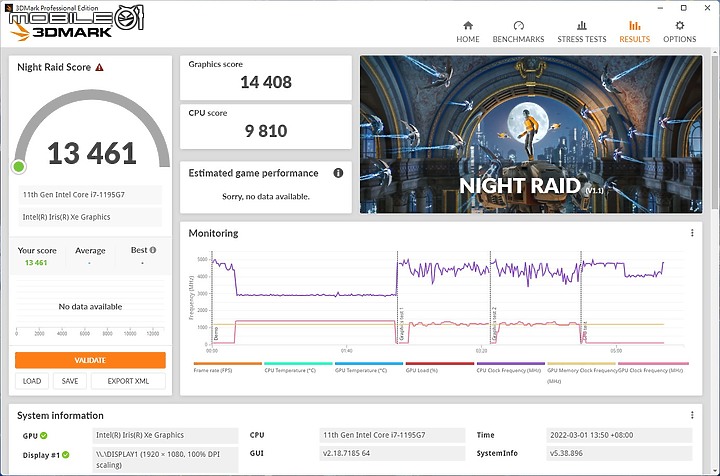Click the Graphics test 1 marker in chart
Viewport: 720px width, 476px height.
coord(401,324)
